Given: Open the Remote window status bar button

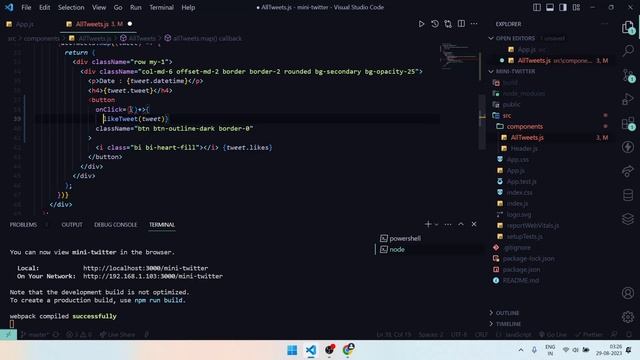Looking at the screenshot, I should coord(8,334).
